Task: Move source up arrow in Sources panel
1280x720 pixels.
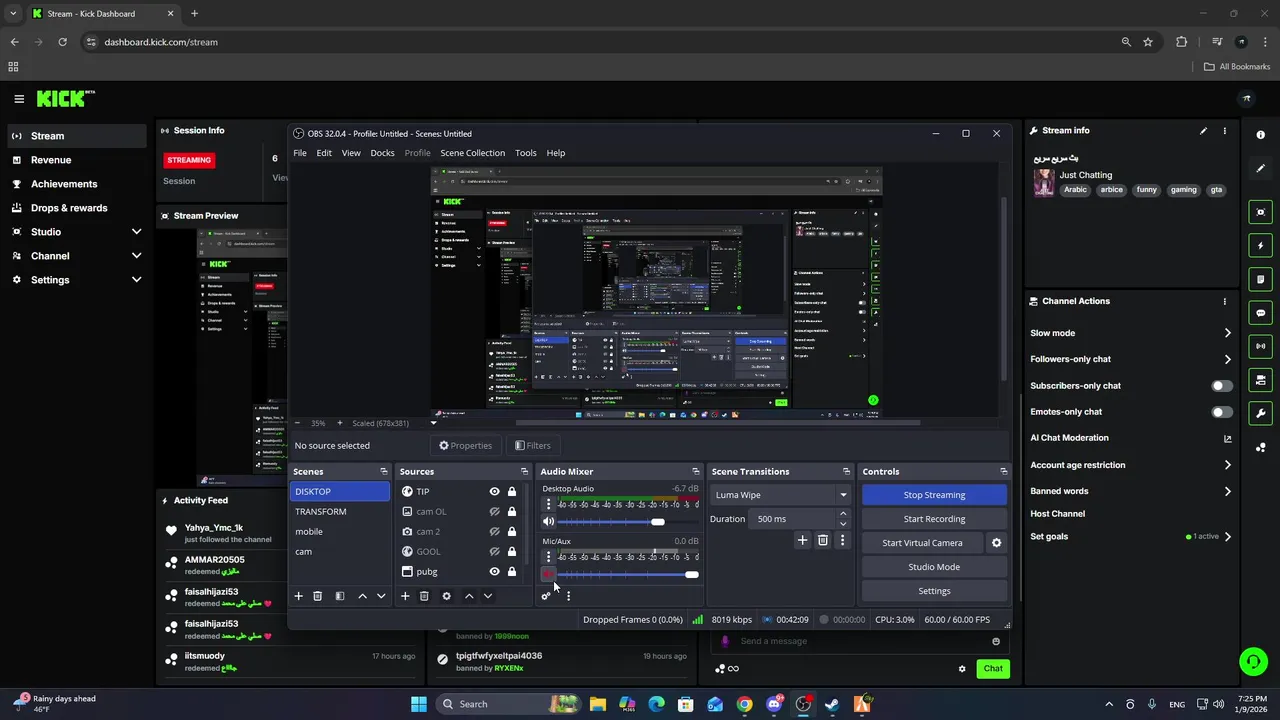Action: tap(469, 596)
